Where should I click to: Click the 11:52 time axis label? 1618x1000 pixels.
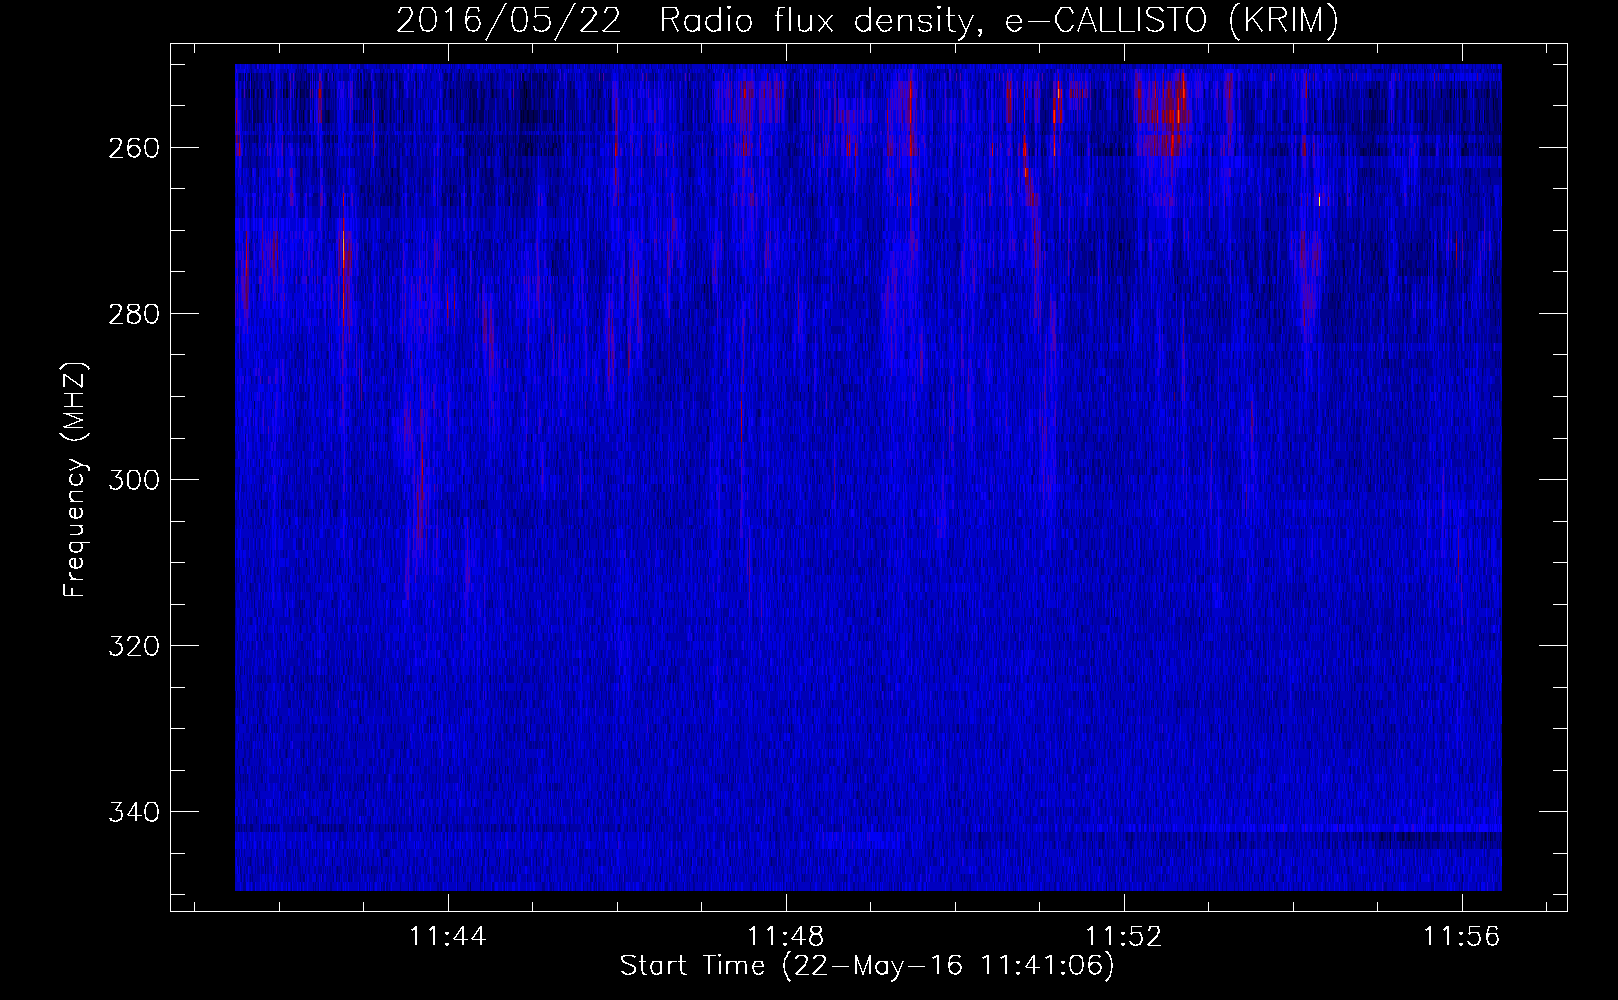pyautogui.click(x=1124, y=937)
